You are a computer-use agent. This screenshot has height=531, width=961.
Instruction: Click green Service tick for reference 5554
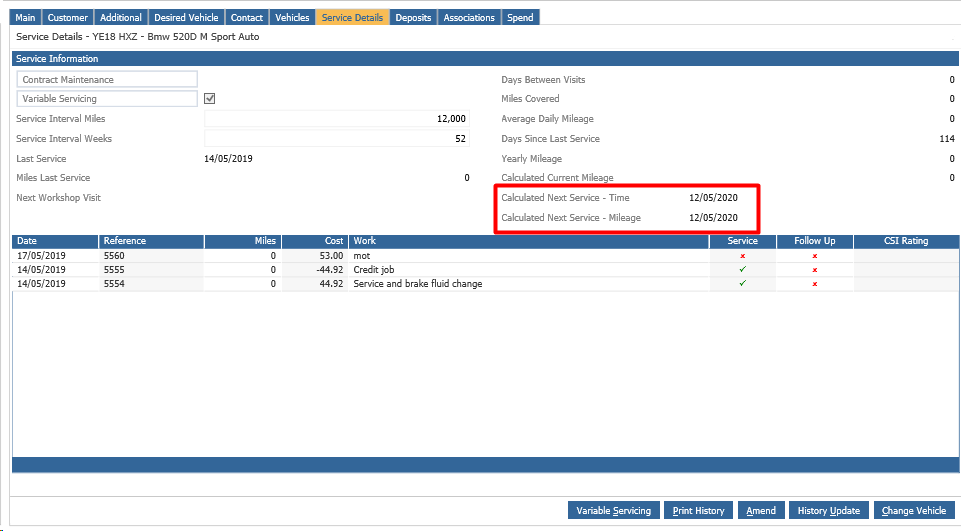click(x=742, y=283)
